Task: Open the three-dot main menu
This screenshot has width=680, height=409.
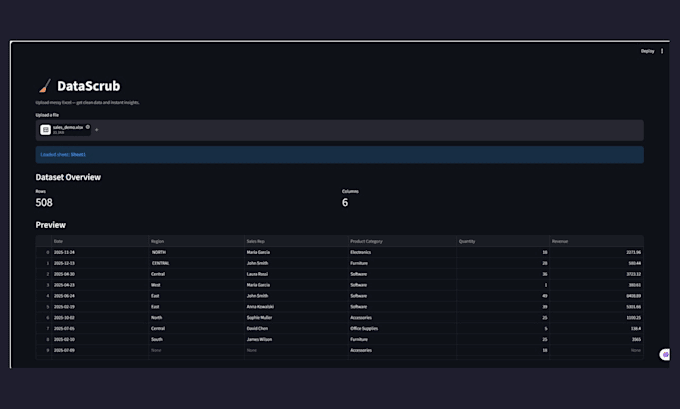Action: coord(662,51)
